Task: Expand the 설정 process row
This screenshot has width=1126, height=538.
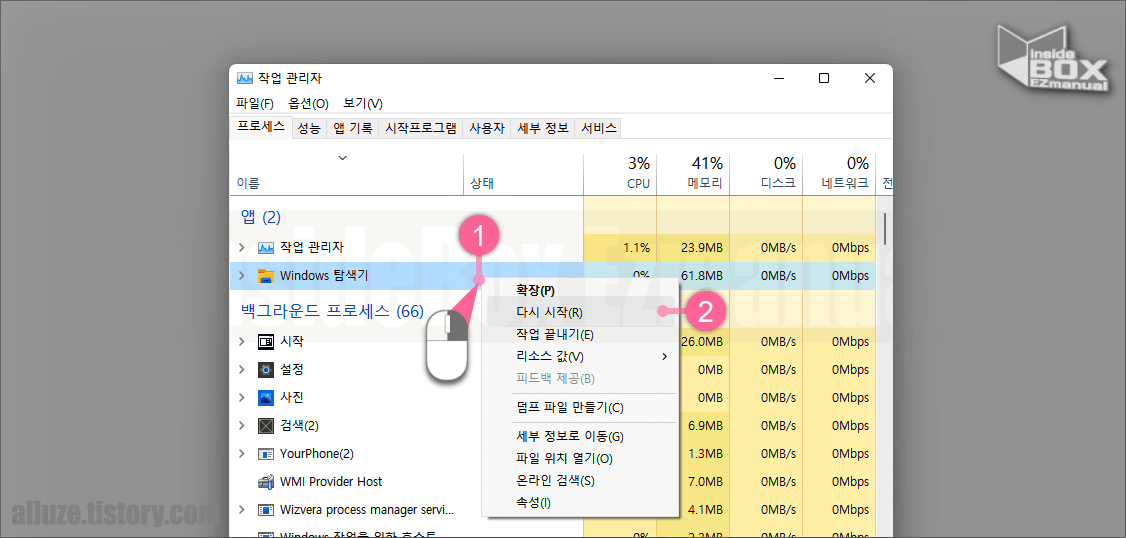Action: (242, 370)
